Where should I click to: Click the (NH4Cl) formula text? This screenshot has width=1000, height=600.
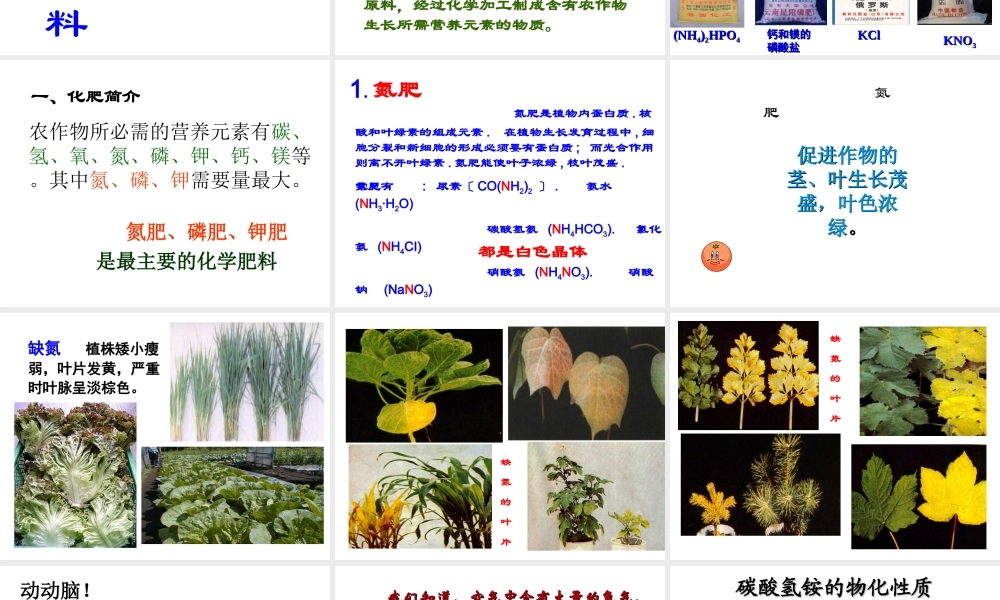click(x=399, y=247)
